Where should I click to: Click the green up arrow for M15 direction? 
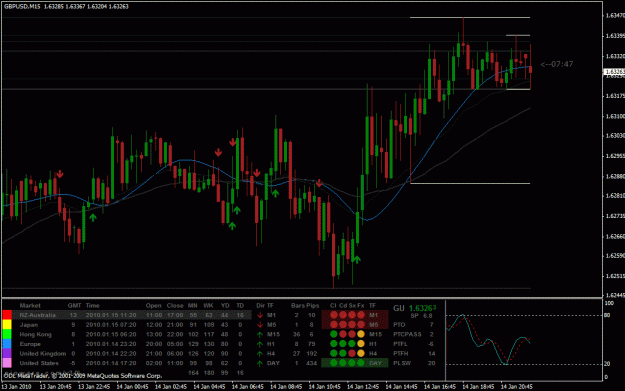pos(260,334)
